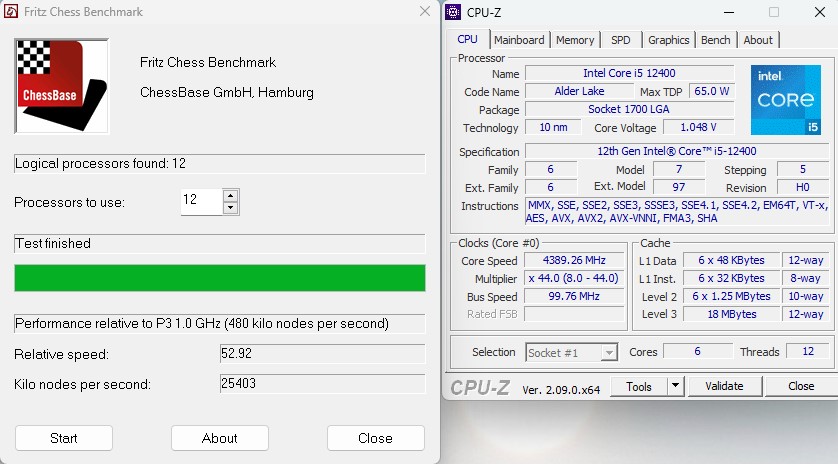Close the Fritz Chess Benchmark window with X
This screenshot has width=838, height=464.
point(425,11)
